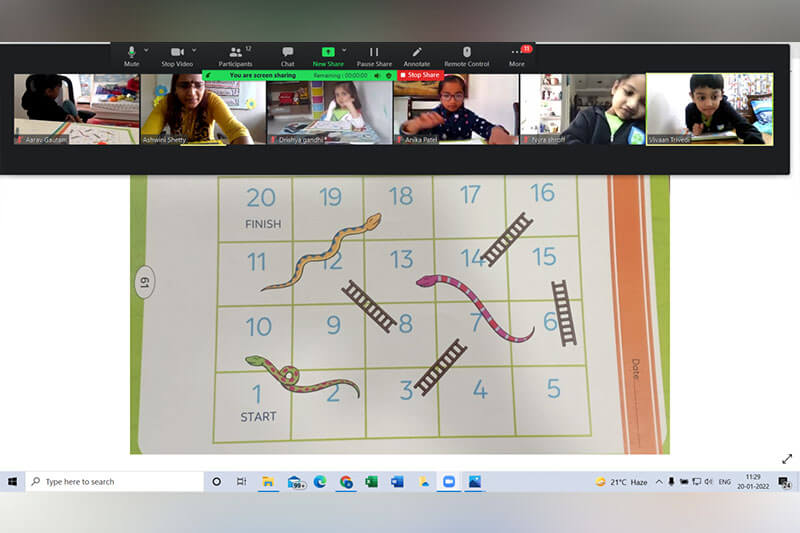The height and width of the screenshot is (533, 800).
Task: Open the Windows Start menu
Action: click(x=12, y=481)
